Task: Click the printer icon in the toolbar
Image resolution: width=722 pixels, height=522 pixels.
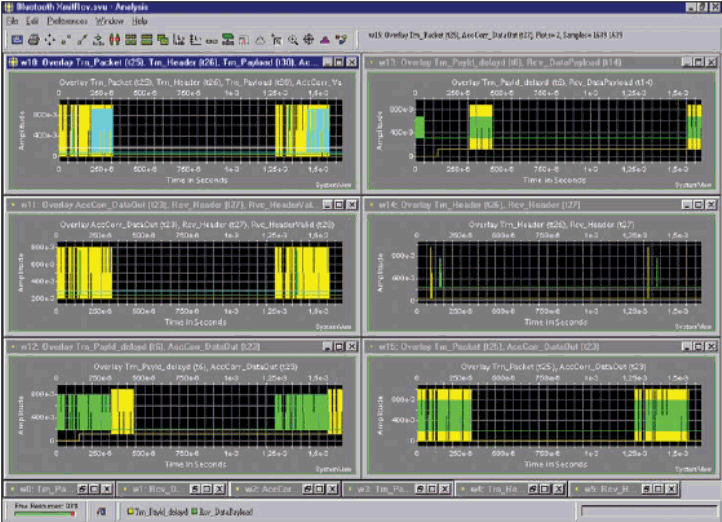Action: 32,40
